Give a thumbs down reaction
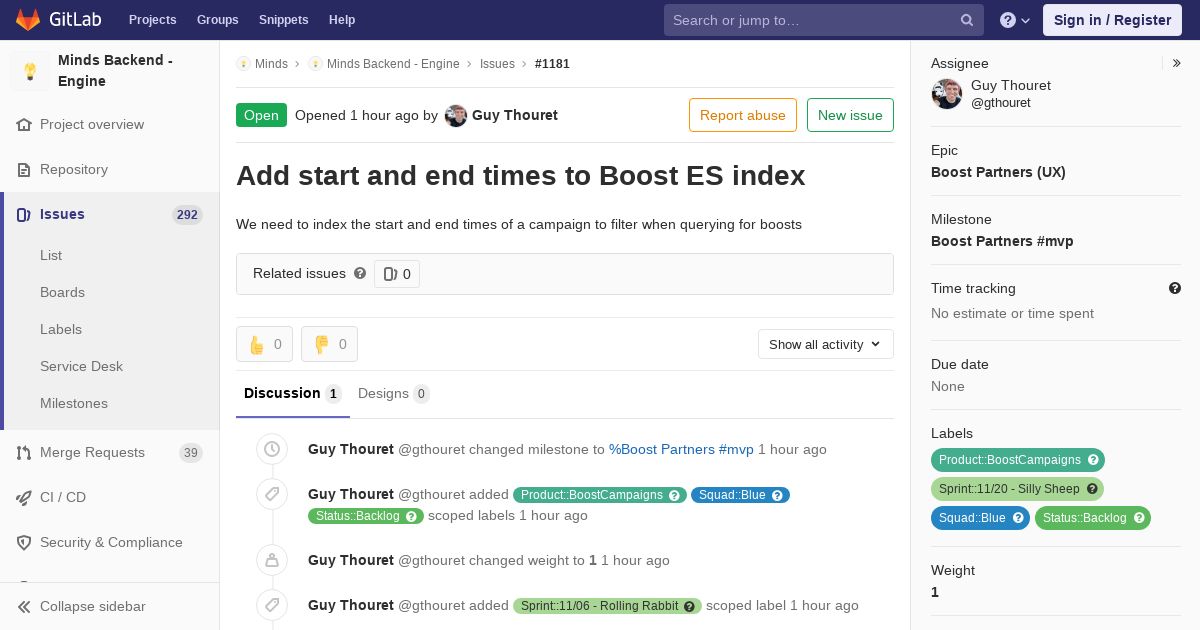This screenshot has height=630, width=1200. [329, 344]
